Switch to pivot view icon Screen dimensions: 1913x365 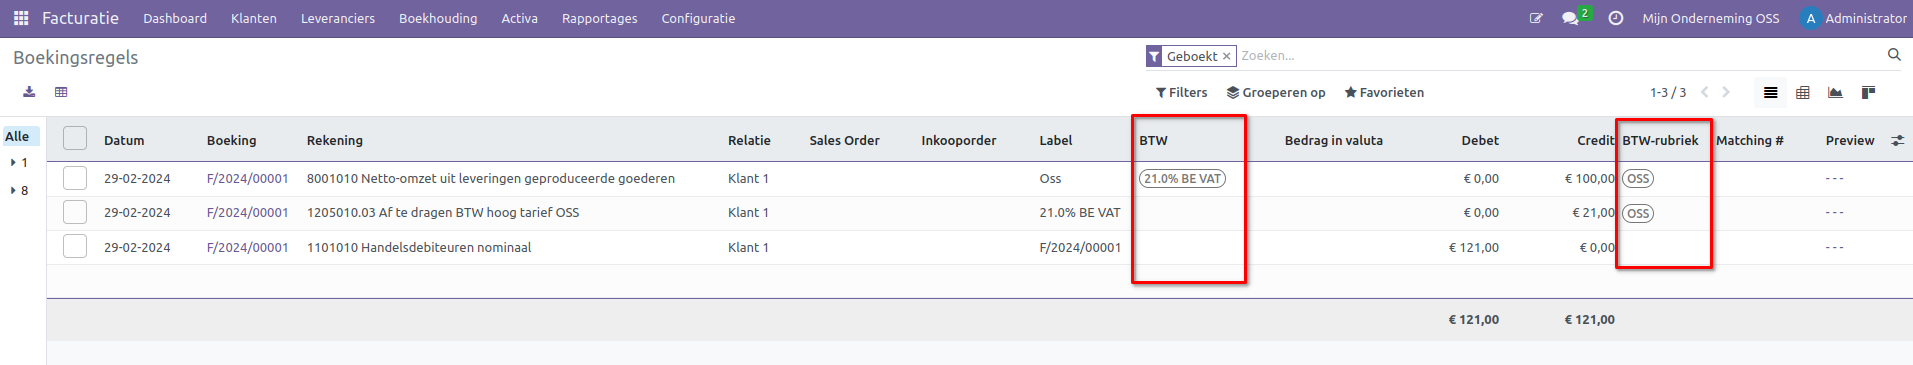(1803, 92)
